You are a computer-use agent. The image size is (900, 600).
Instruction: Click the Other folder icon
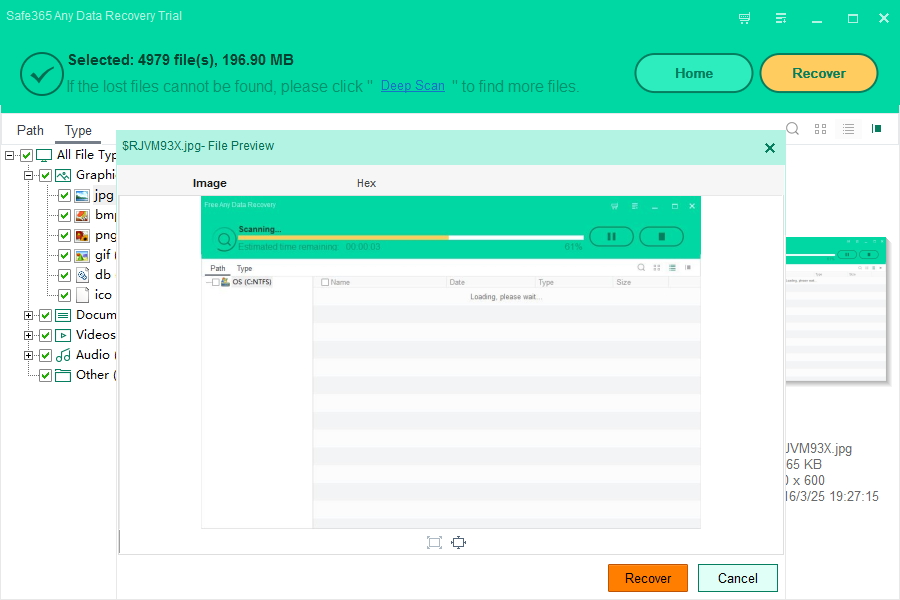[x=63, y=376]
